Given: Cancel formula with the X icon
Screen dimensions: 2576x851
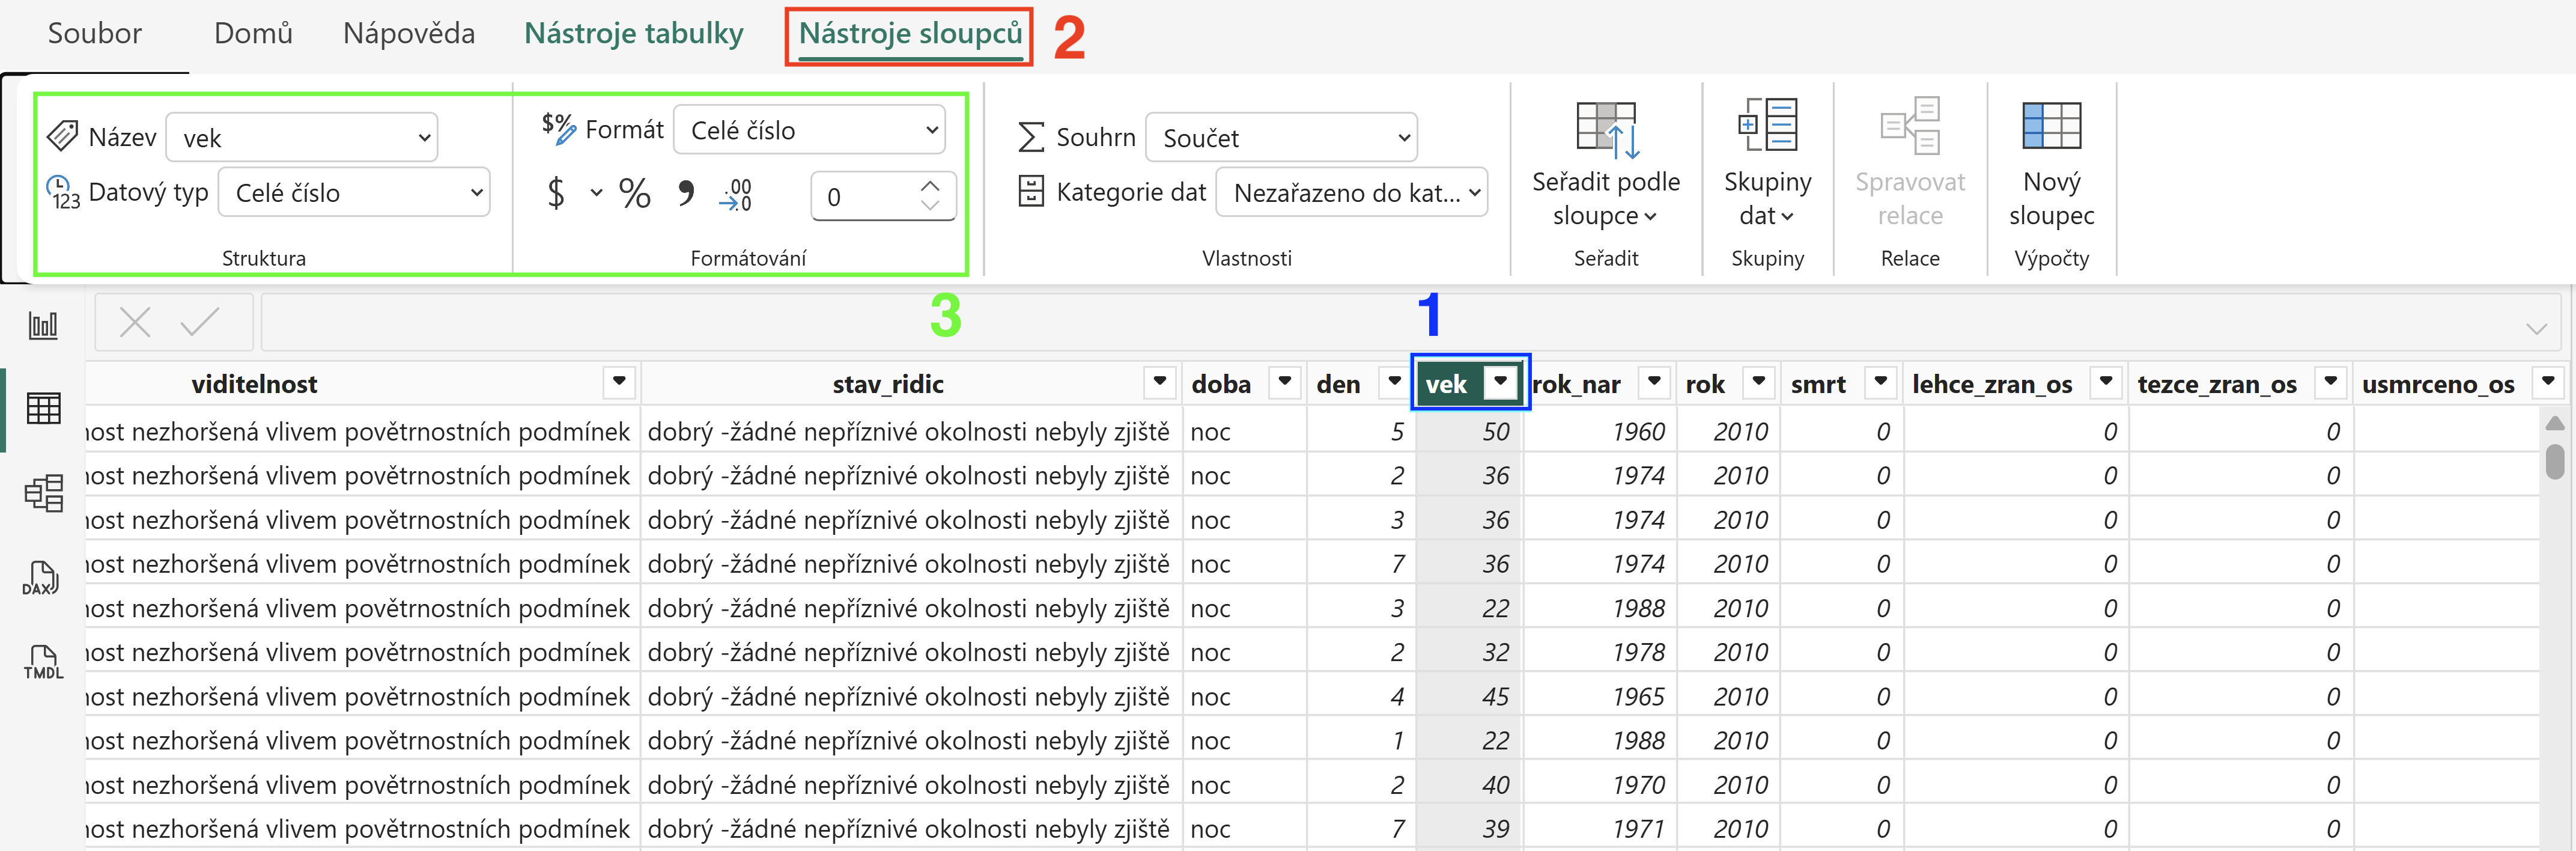Looking at the screenshot, I should click(135, 322).
